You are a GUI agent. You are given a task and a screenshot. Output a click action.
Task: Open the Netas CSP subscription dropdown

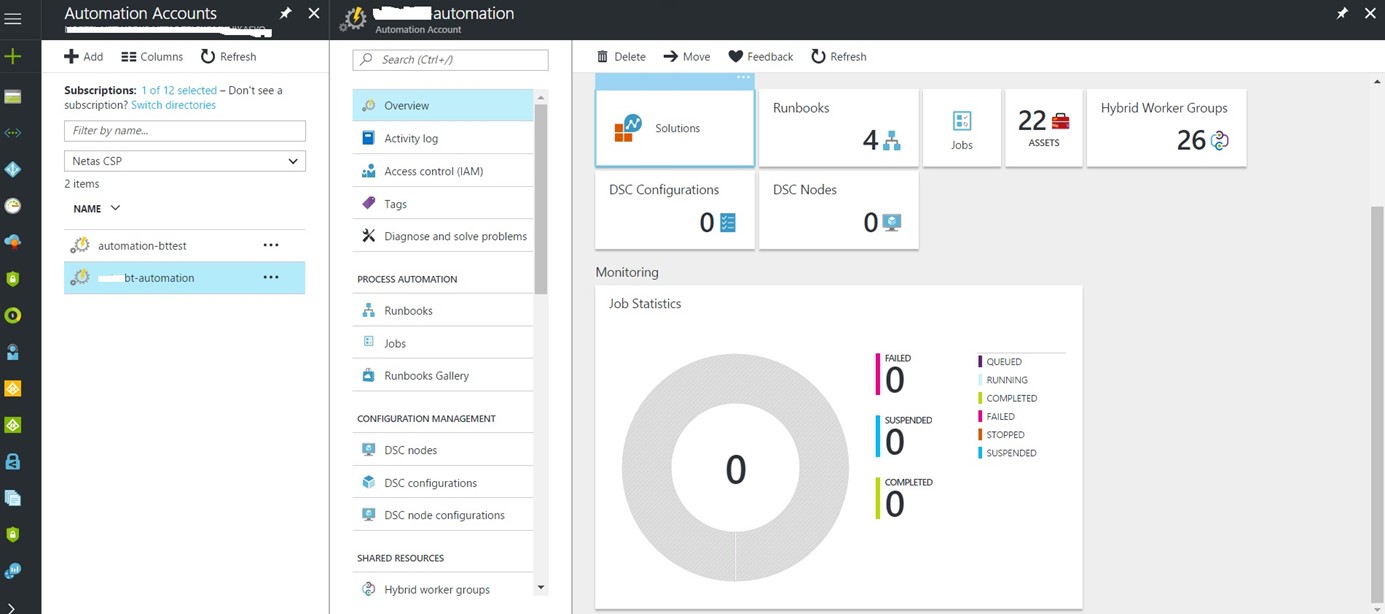pyautogui.click(x=185, y=161)
